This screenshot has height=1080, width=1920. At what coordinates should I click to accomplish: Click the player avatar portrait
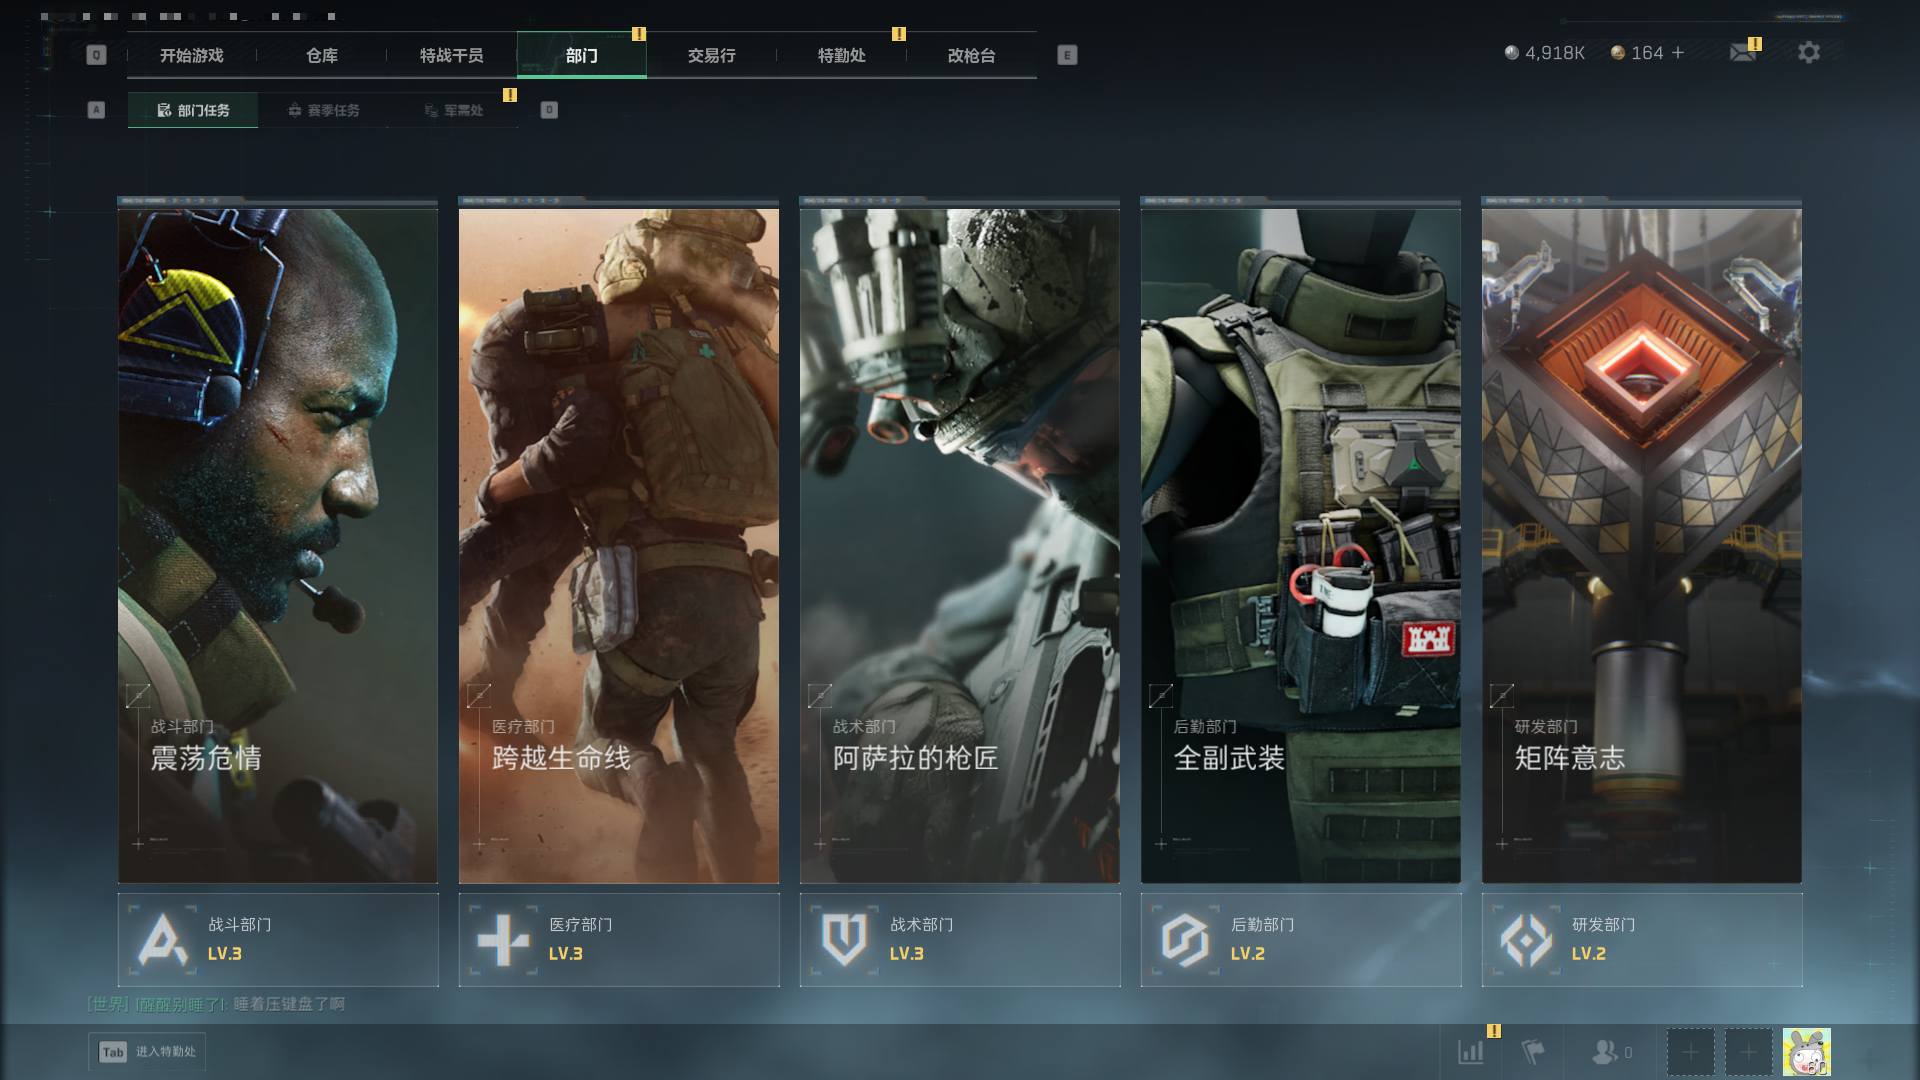tap(1806, 1052)
